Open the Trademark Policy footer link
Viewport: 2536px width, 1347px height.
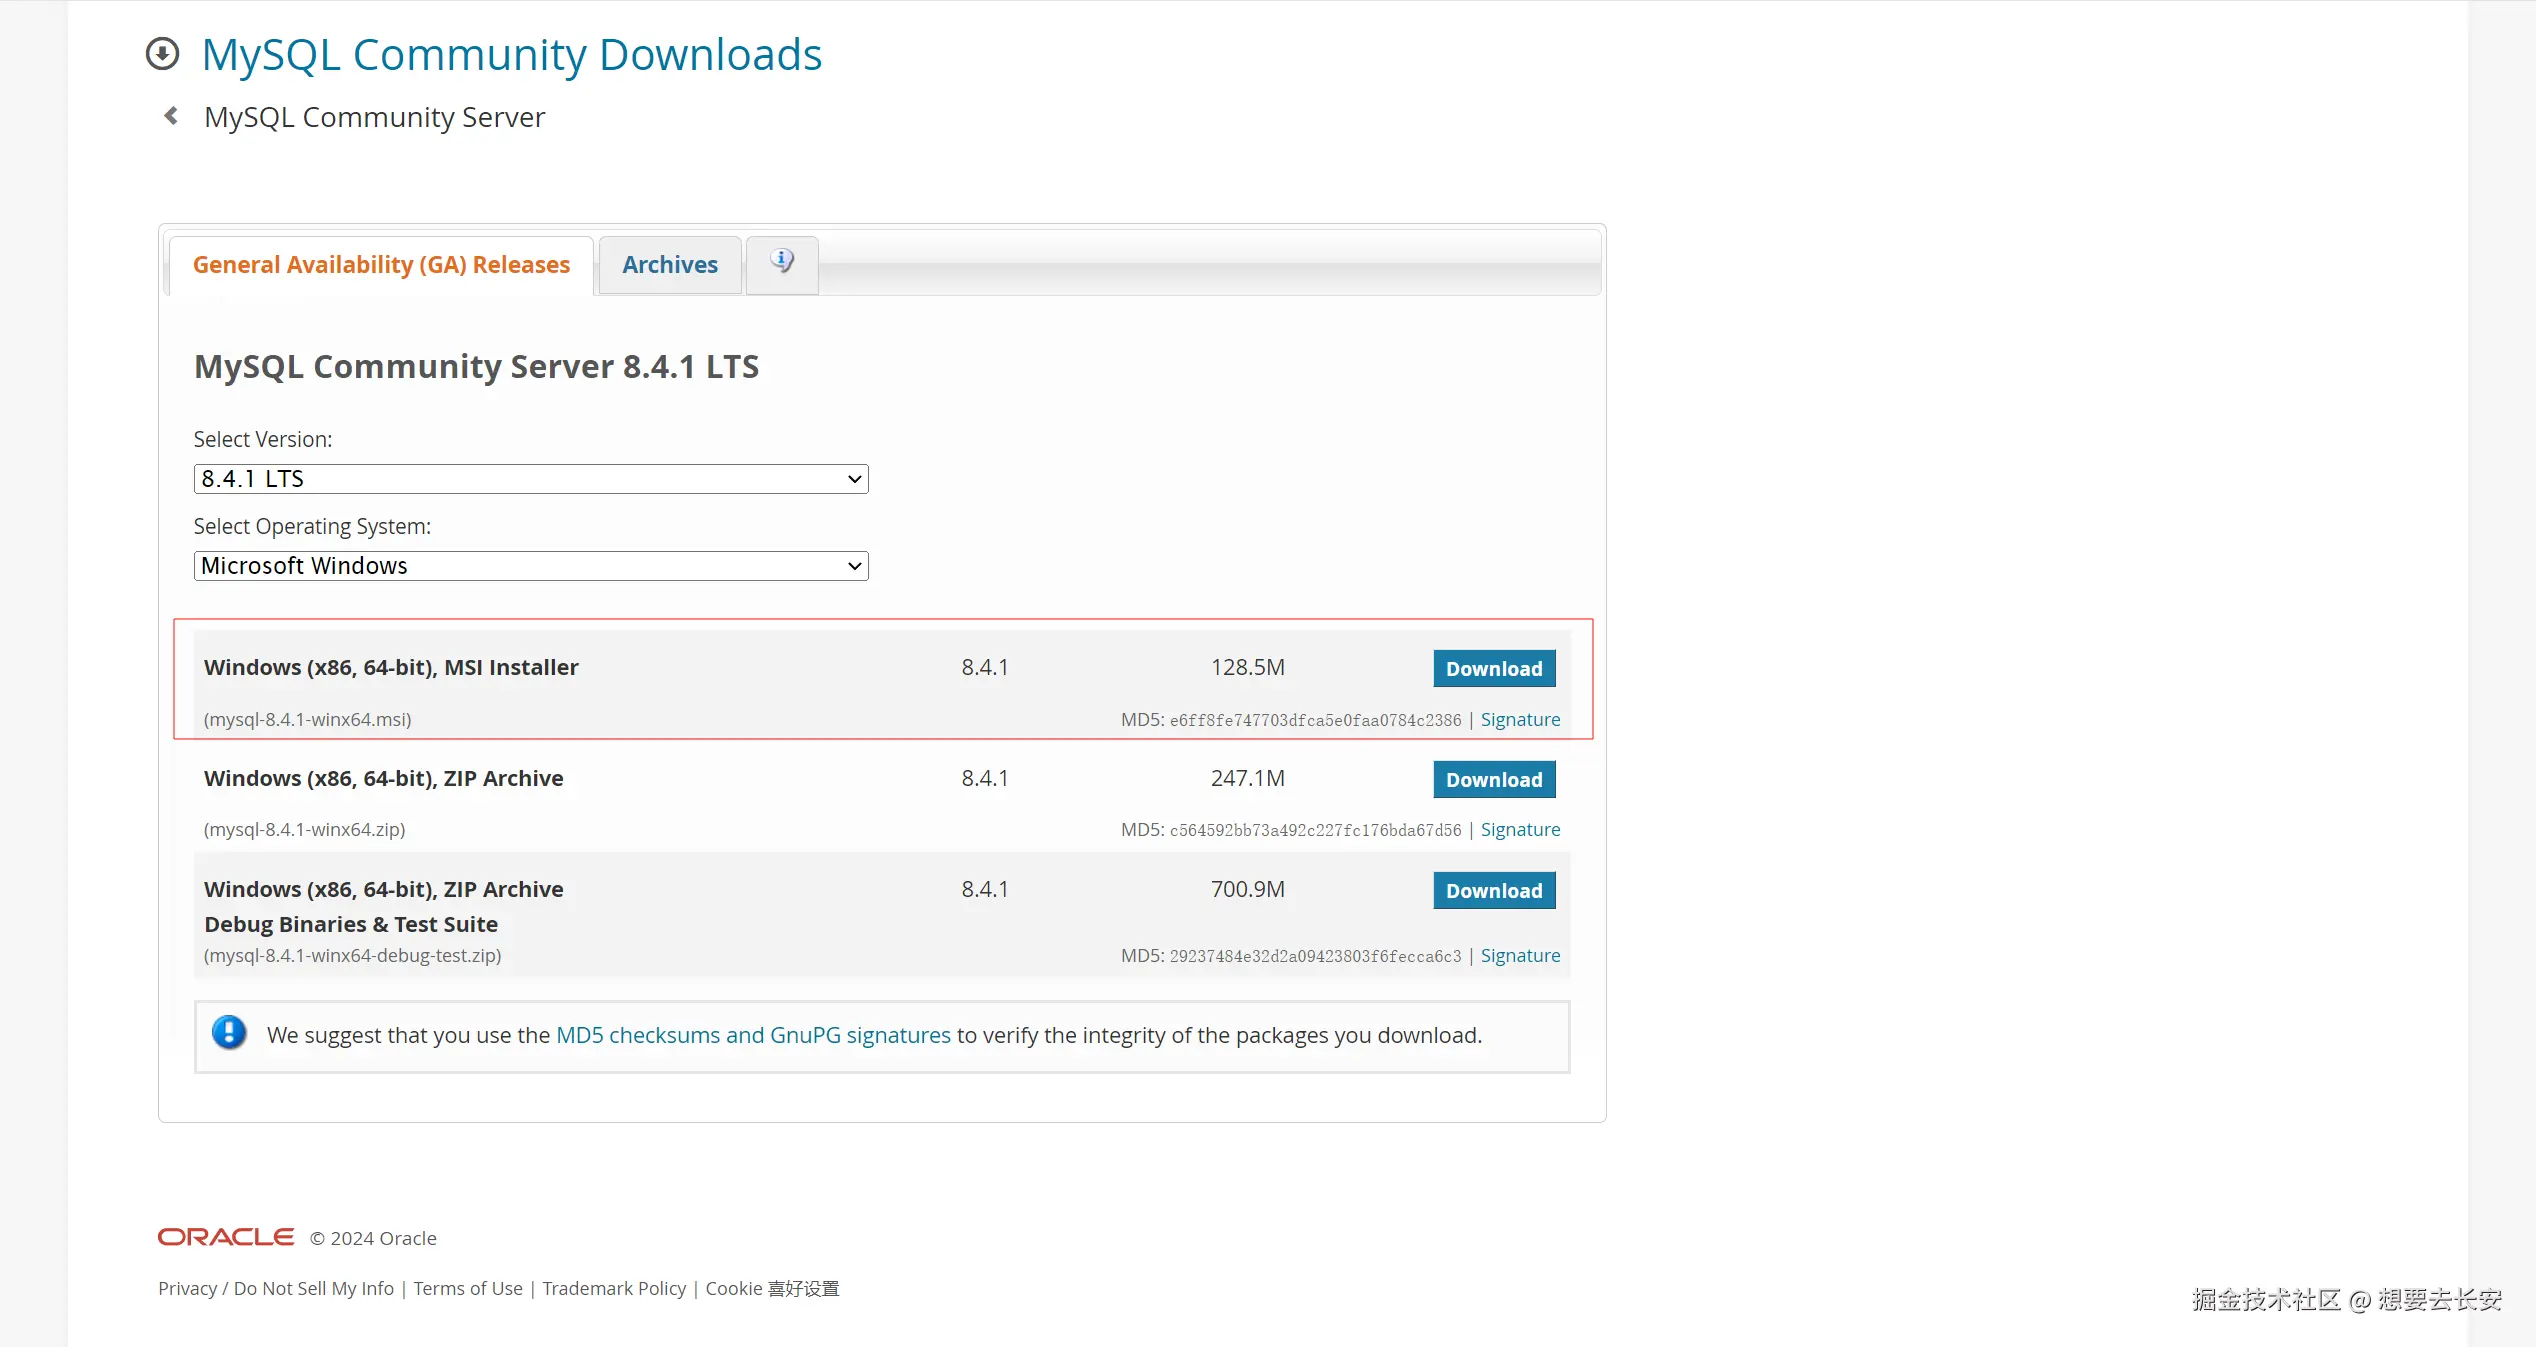click(614, 1289)
